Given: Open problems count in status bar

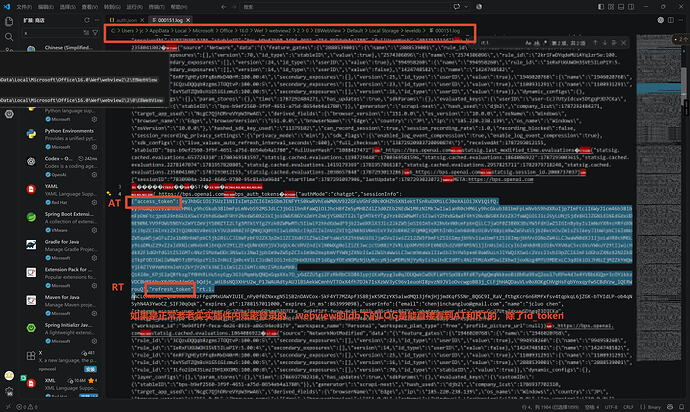Looking at the screenshot, I should tap(27, 407).
